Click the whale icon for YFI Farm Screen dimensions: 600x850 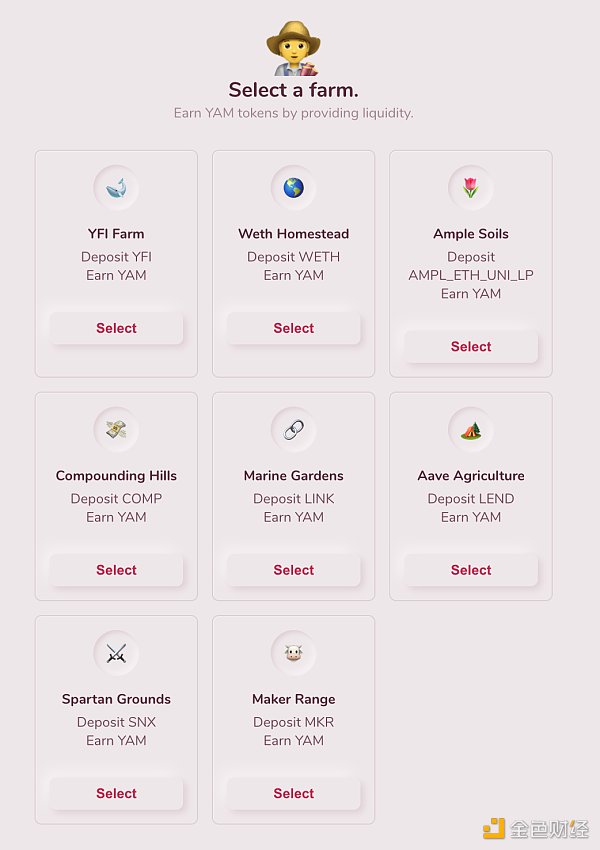point(116,187)
